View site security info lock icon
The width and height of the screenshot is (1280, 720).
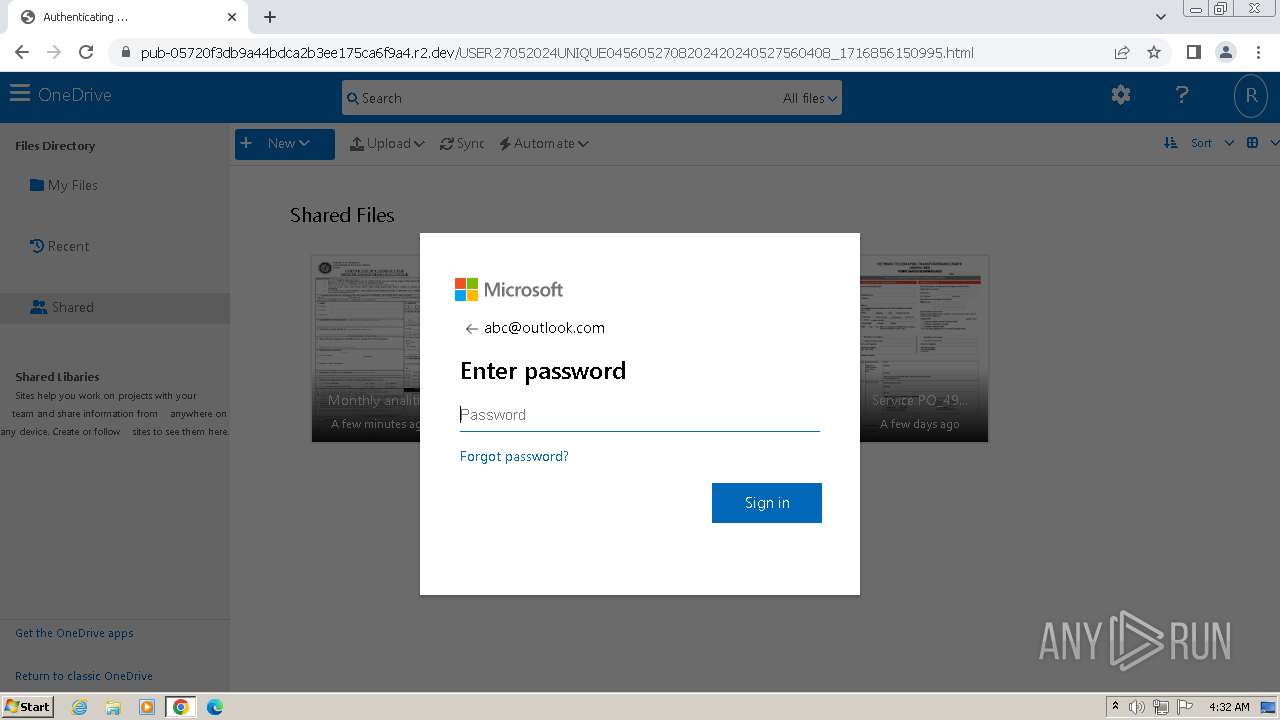tap(124, 53)
